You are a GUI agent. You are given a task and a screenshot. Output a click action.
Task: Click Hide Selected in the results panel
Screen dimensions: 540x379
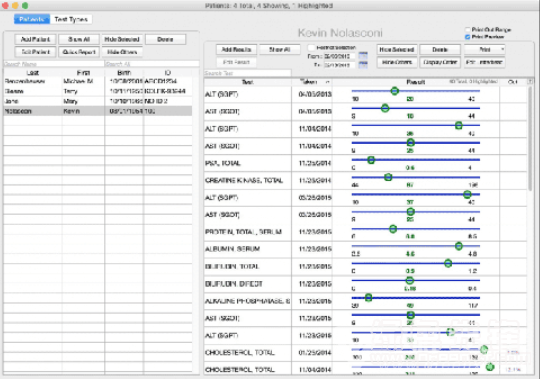click(x=397, y=50)
